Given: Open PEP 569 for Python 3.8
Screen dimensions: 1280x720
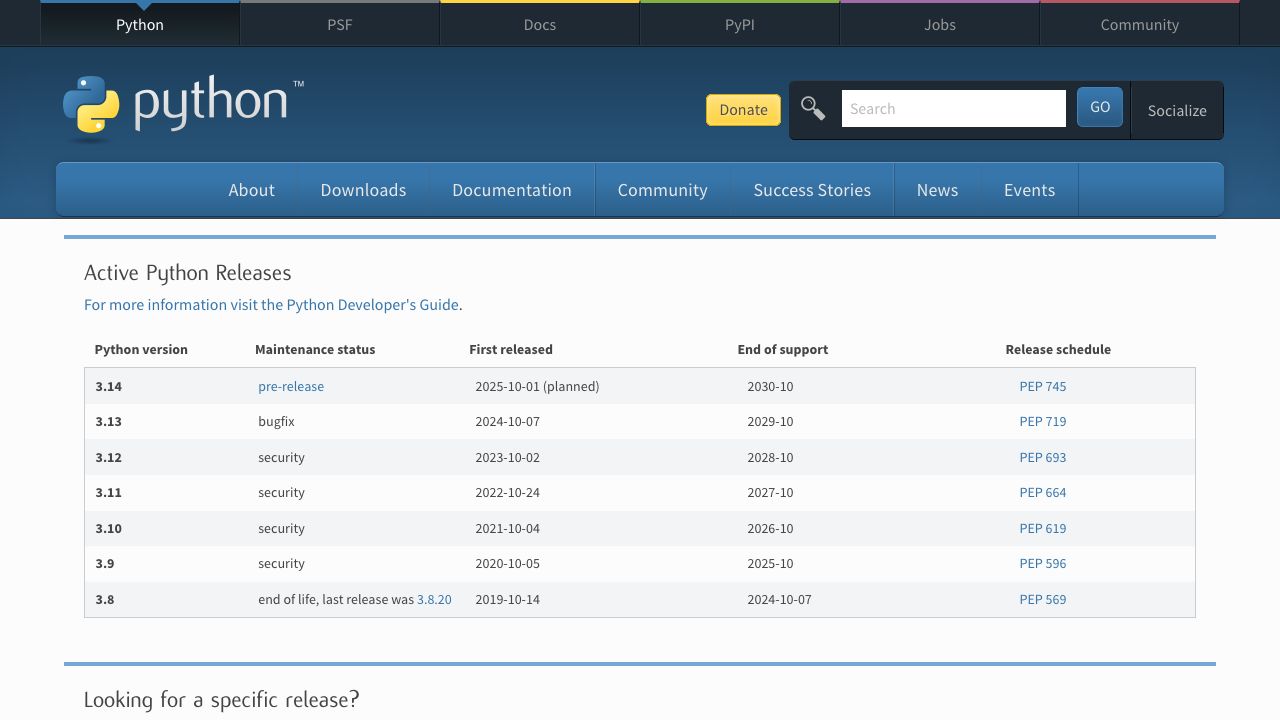Looking at the screenshot, I should (x=1042, y=600).
